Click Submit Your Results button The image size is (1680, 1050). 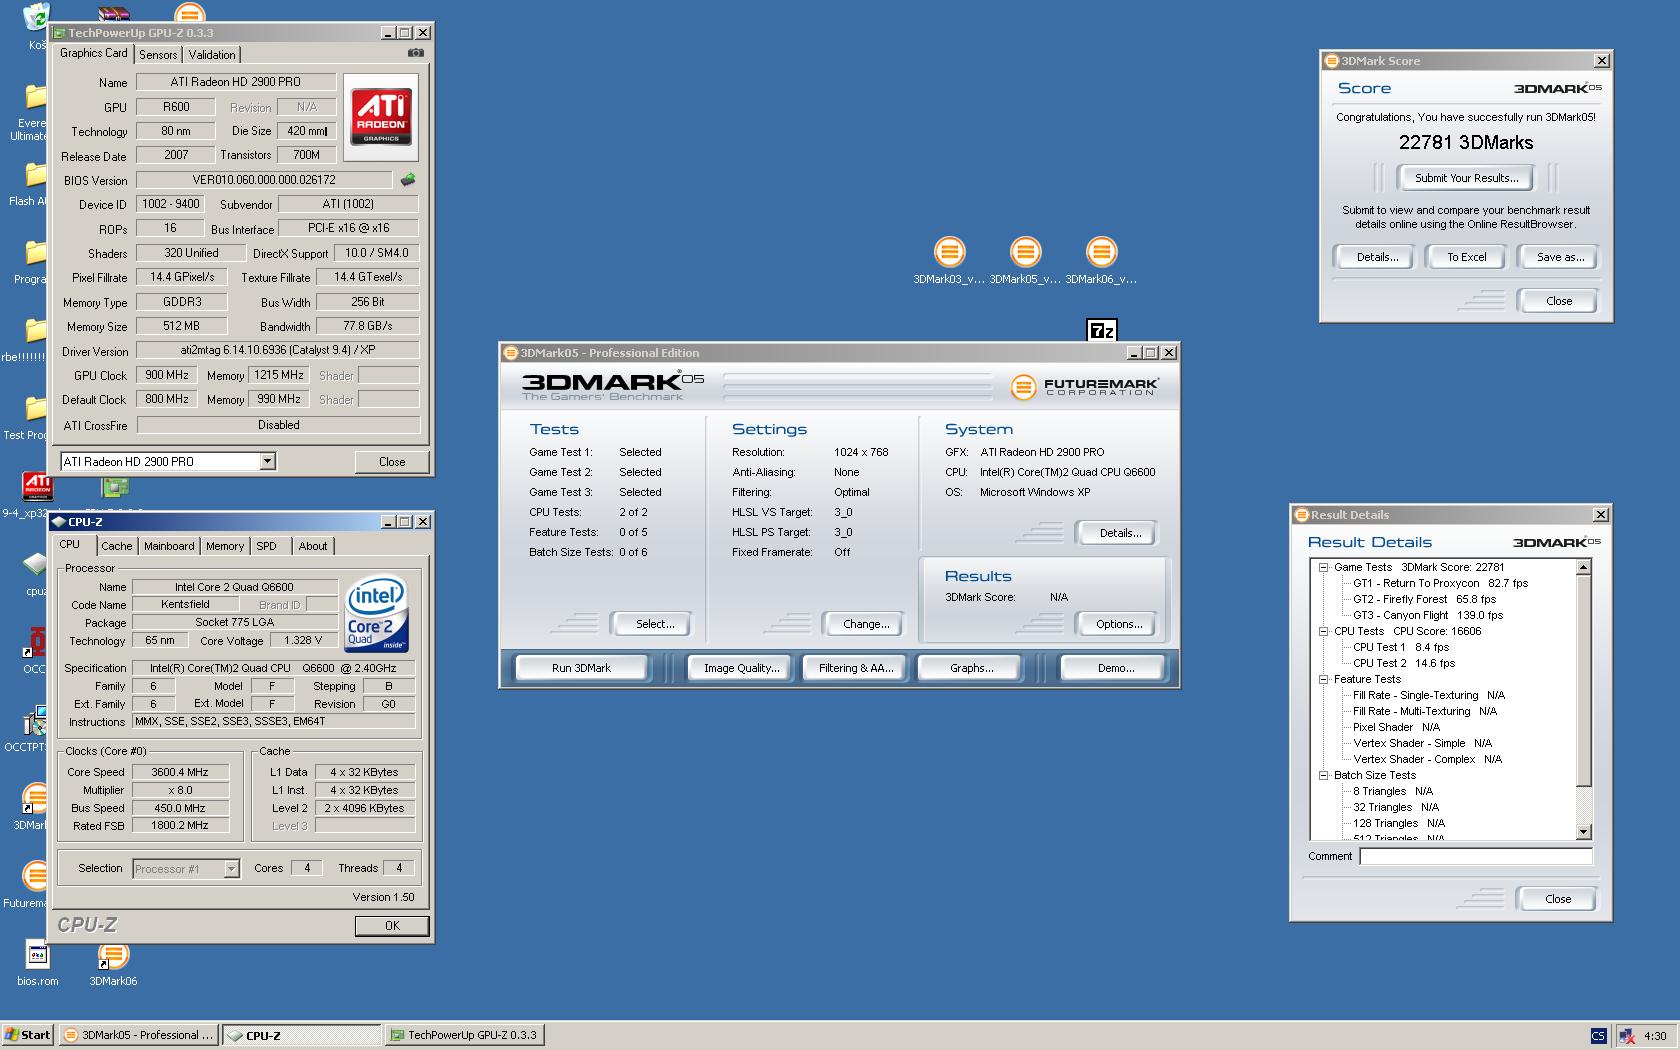coord(1466,178)
